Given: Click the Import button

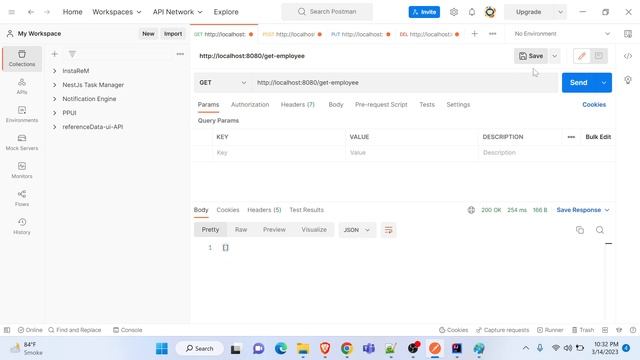Looking at the screenshot, I should (x=173, y=34).
